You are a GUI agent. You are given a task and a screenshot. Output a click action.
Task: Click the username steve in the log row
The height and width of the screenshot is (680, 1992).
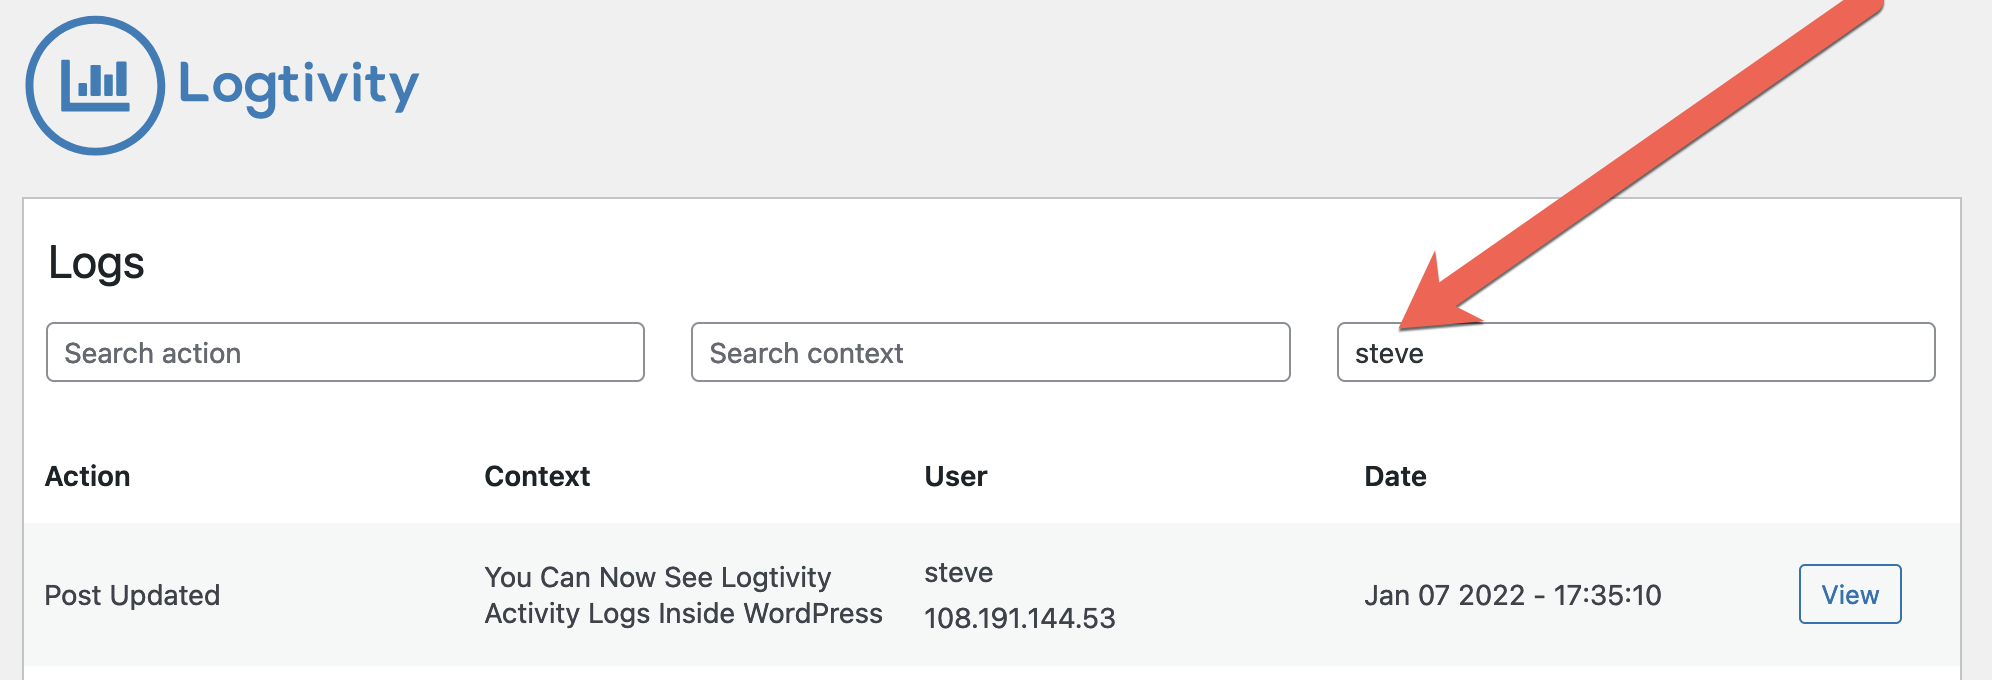pyautogui.click(x=957, y=573)
